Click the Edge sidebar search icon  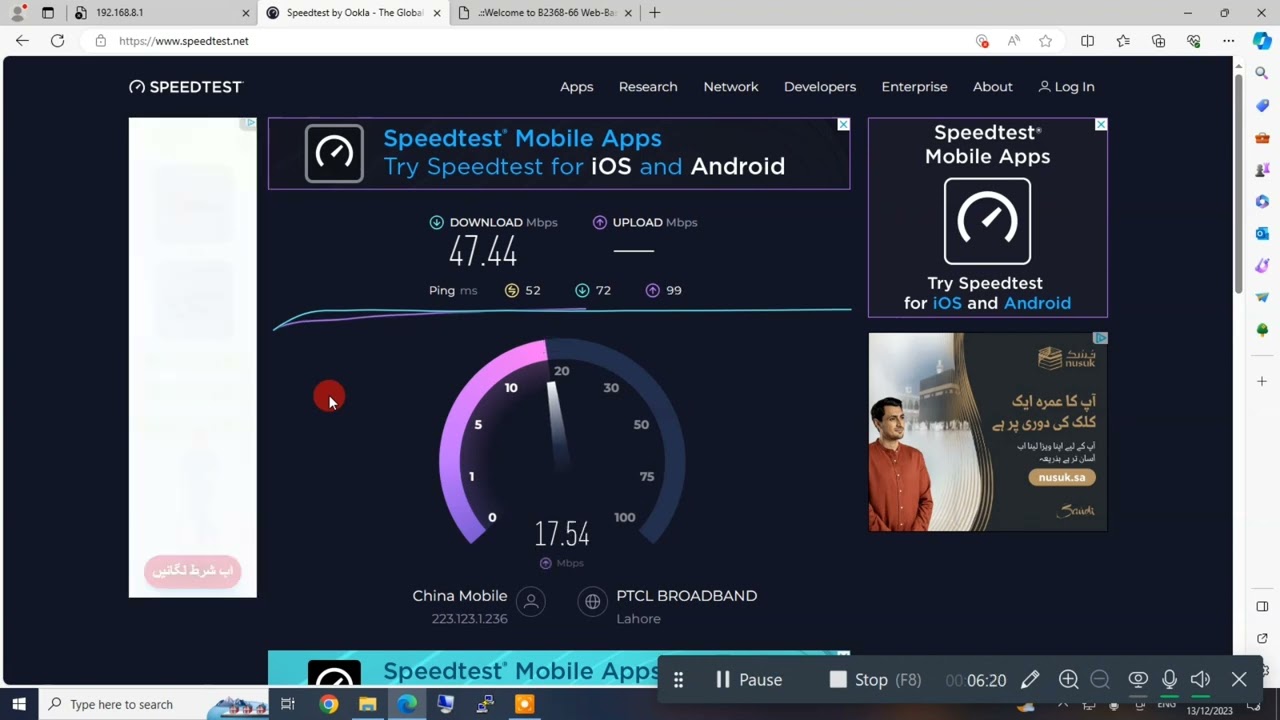(x=1262, y=73)
